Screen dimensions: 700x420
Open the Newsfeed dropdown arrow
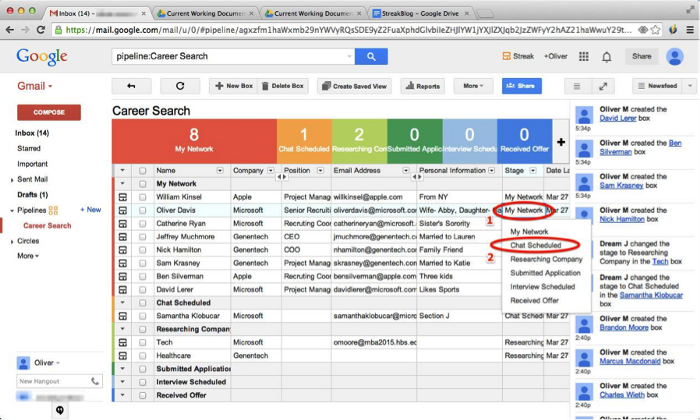(x=690, y=86)
